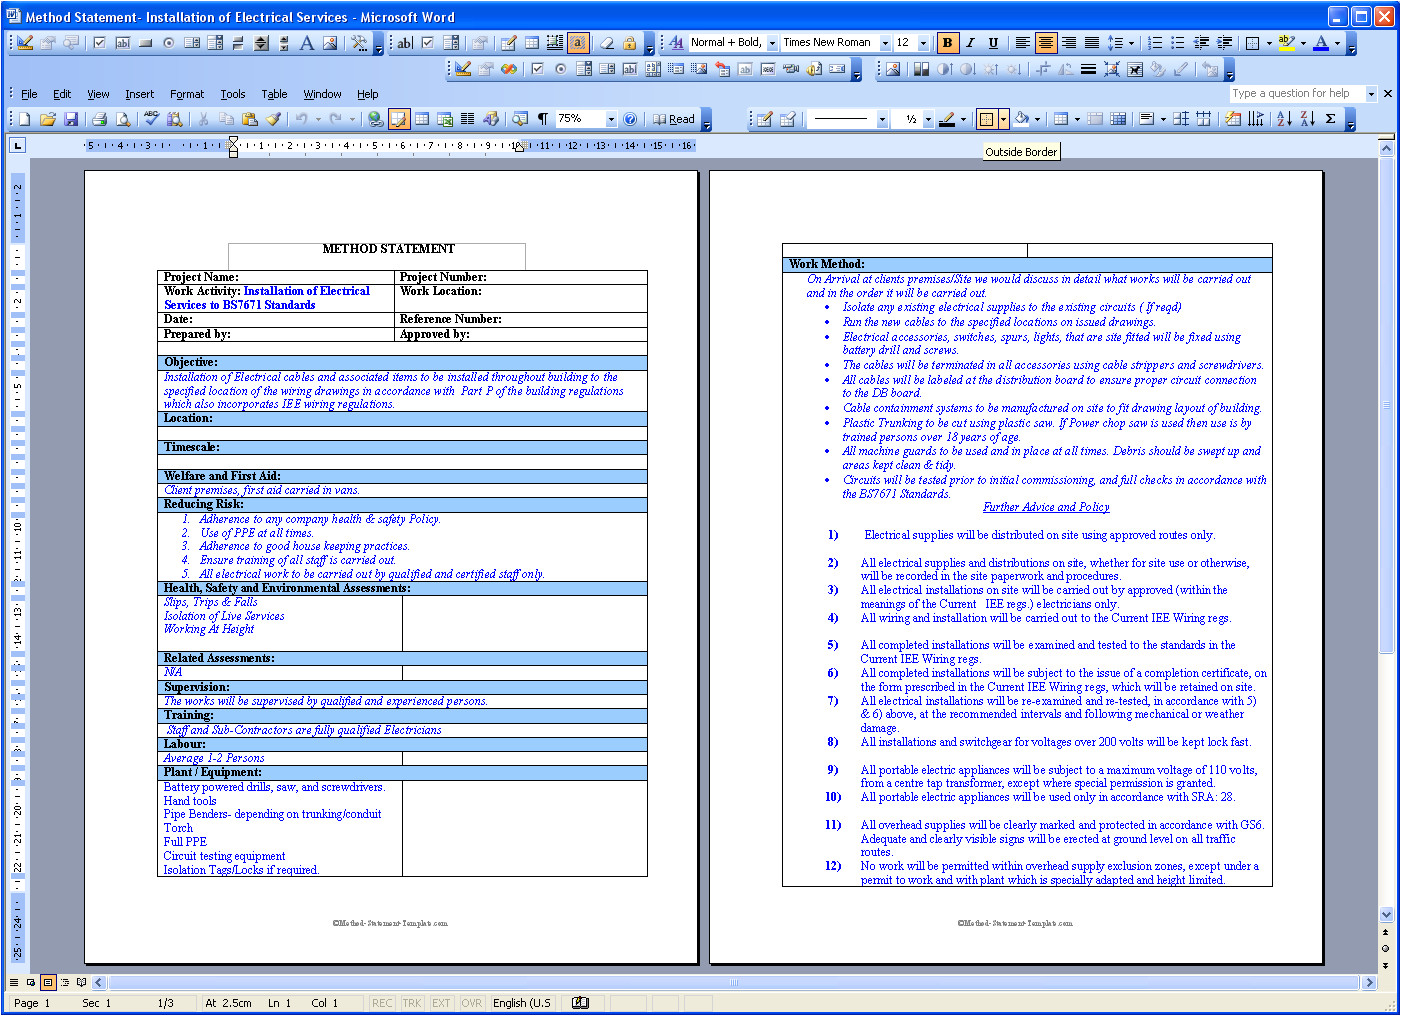Select the Draw Table pencil tool
1401x1016 pixels.
[765, 118]
